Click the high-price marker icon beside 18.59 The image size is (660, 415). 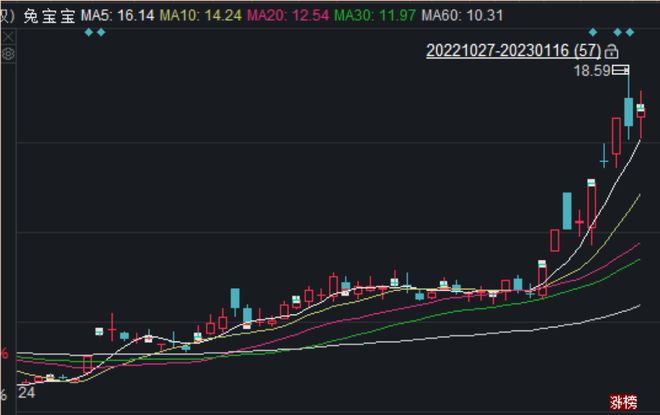(621, 70)
